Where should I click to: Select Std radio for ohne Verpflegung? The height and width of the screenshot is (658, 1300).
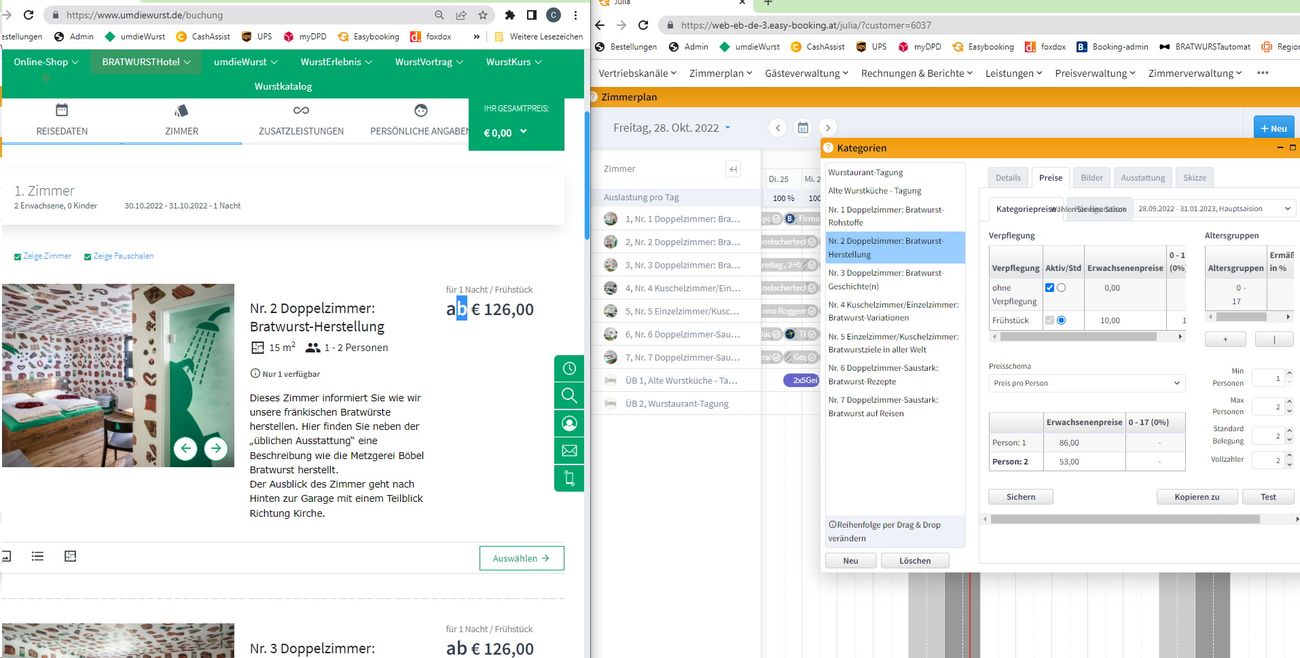tap(1061, 288)
